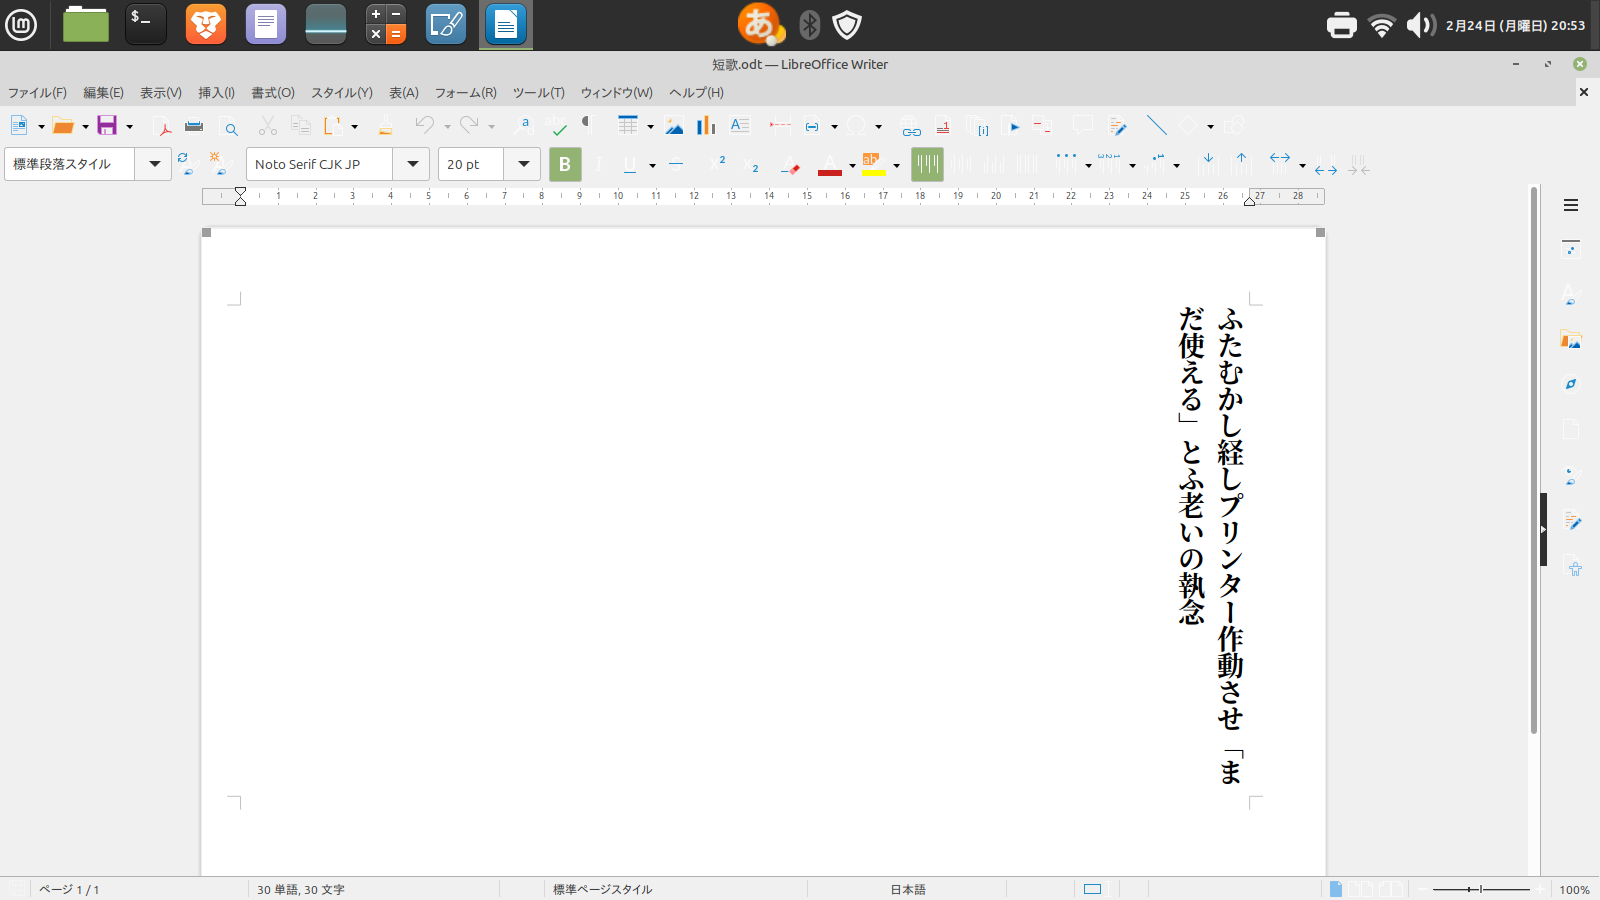Viewport: 1600px width, 900px height.
Task: Insert a chart from the toolbar
Action: point(706,126)
